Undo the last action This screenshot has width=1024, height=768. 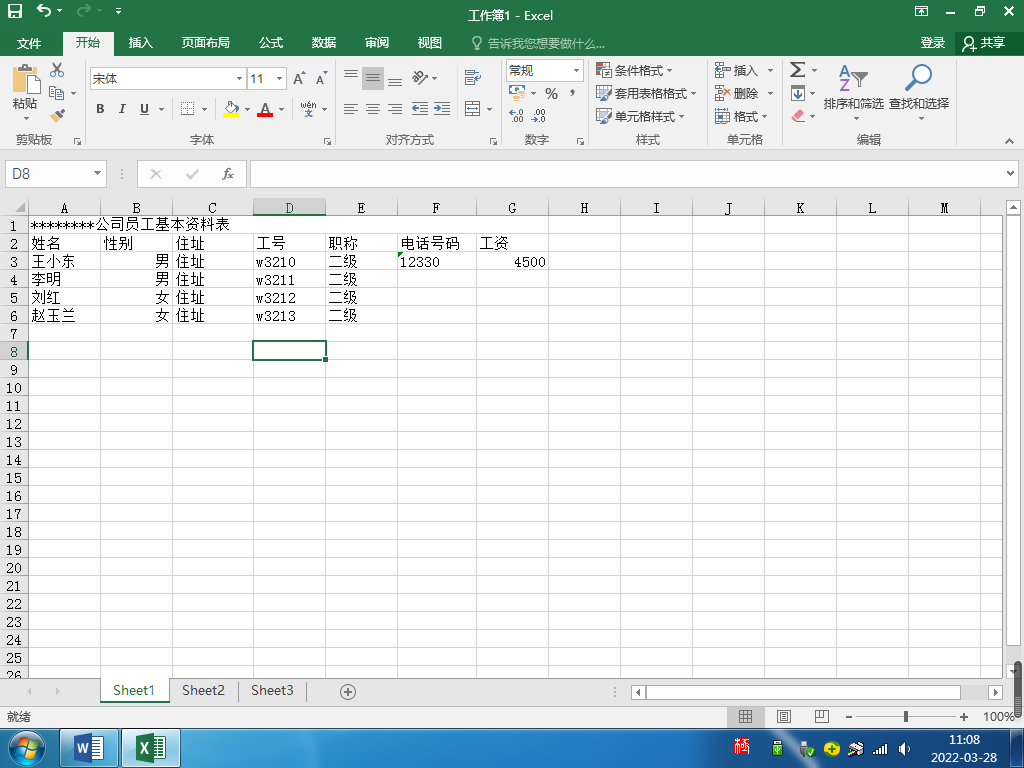coord(44,10)
